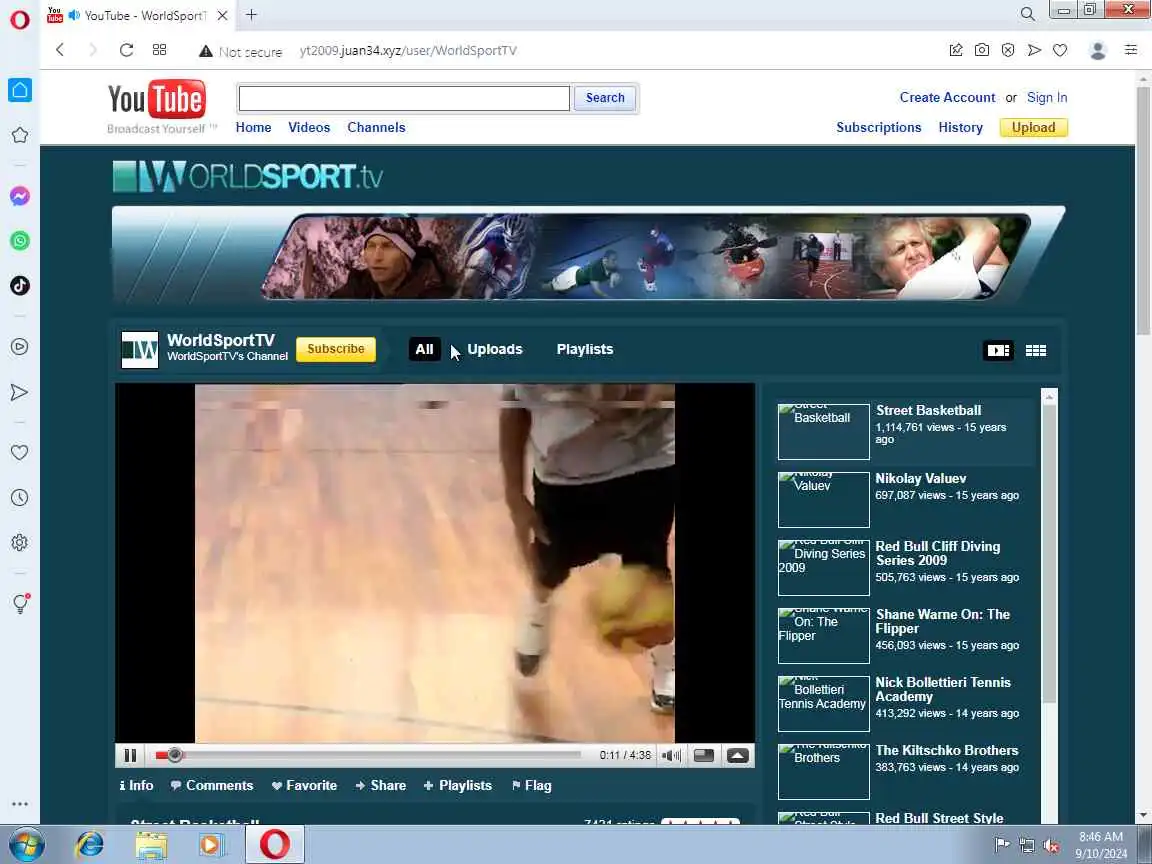Click the address bar URL
1152x864 pixels.
coord(408,51)
